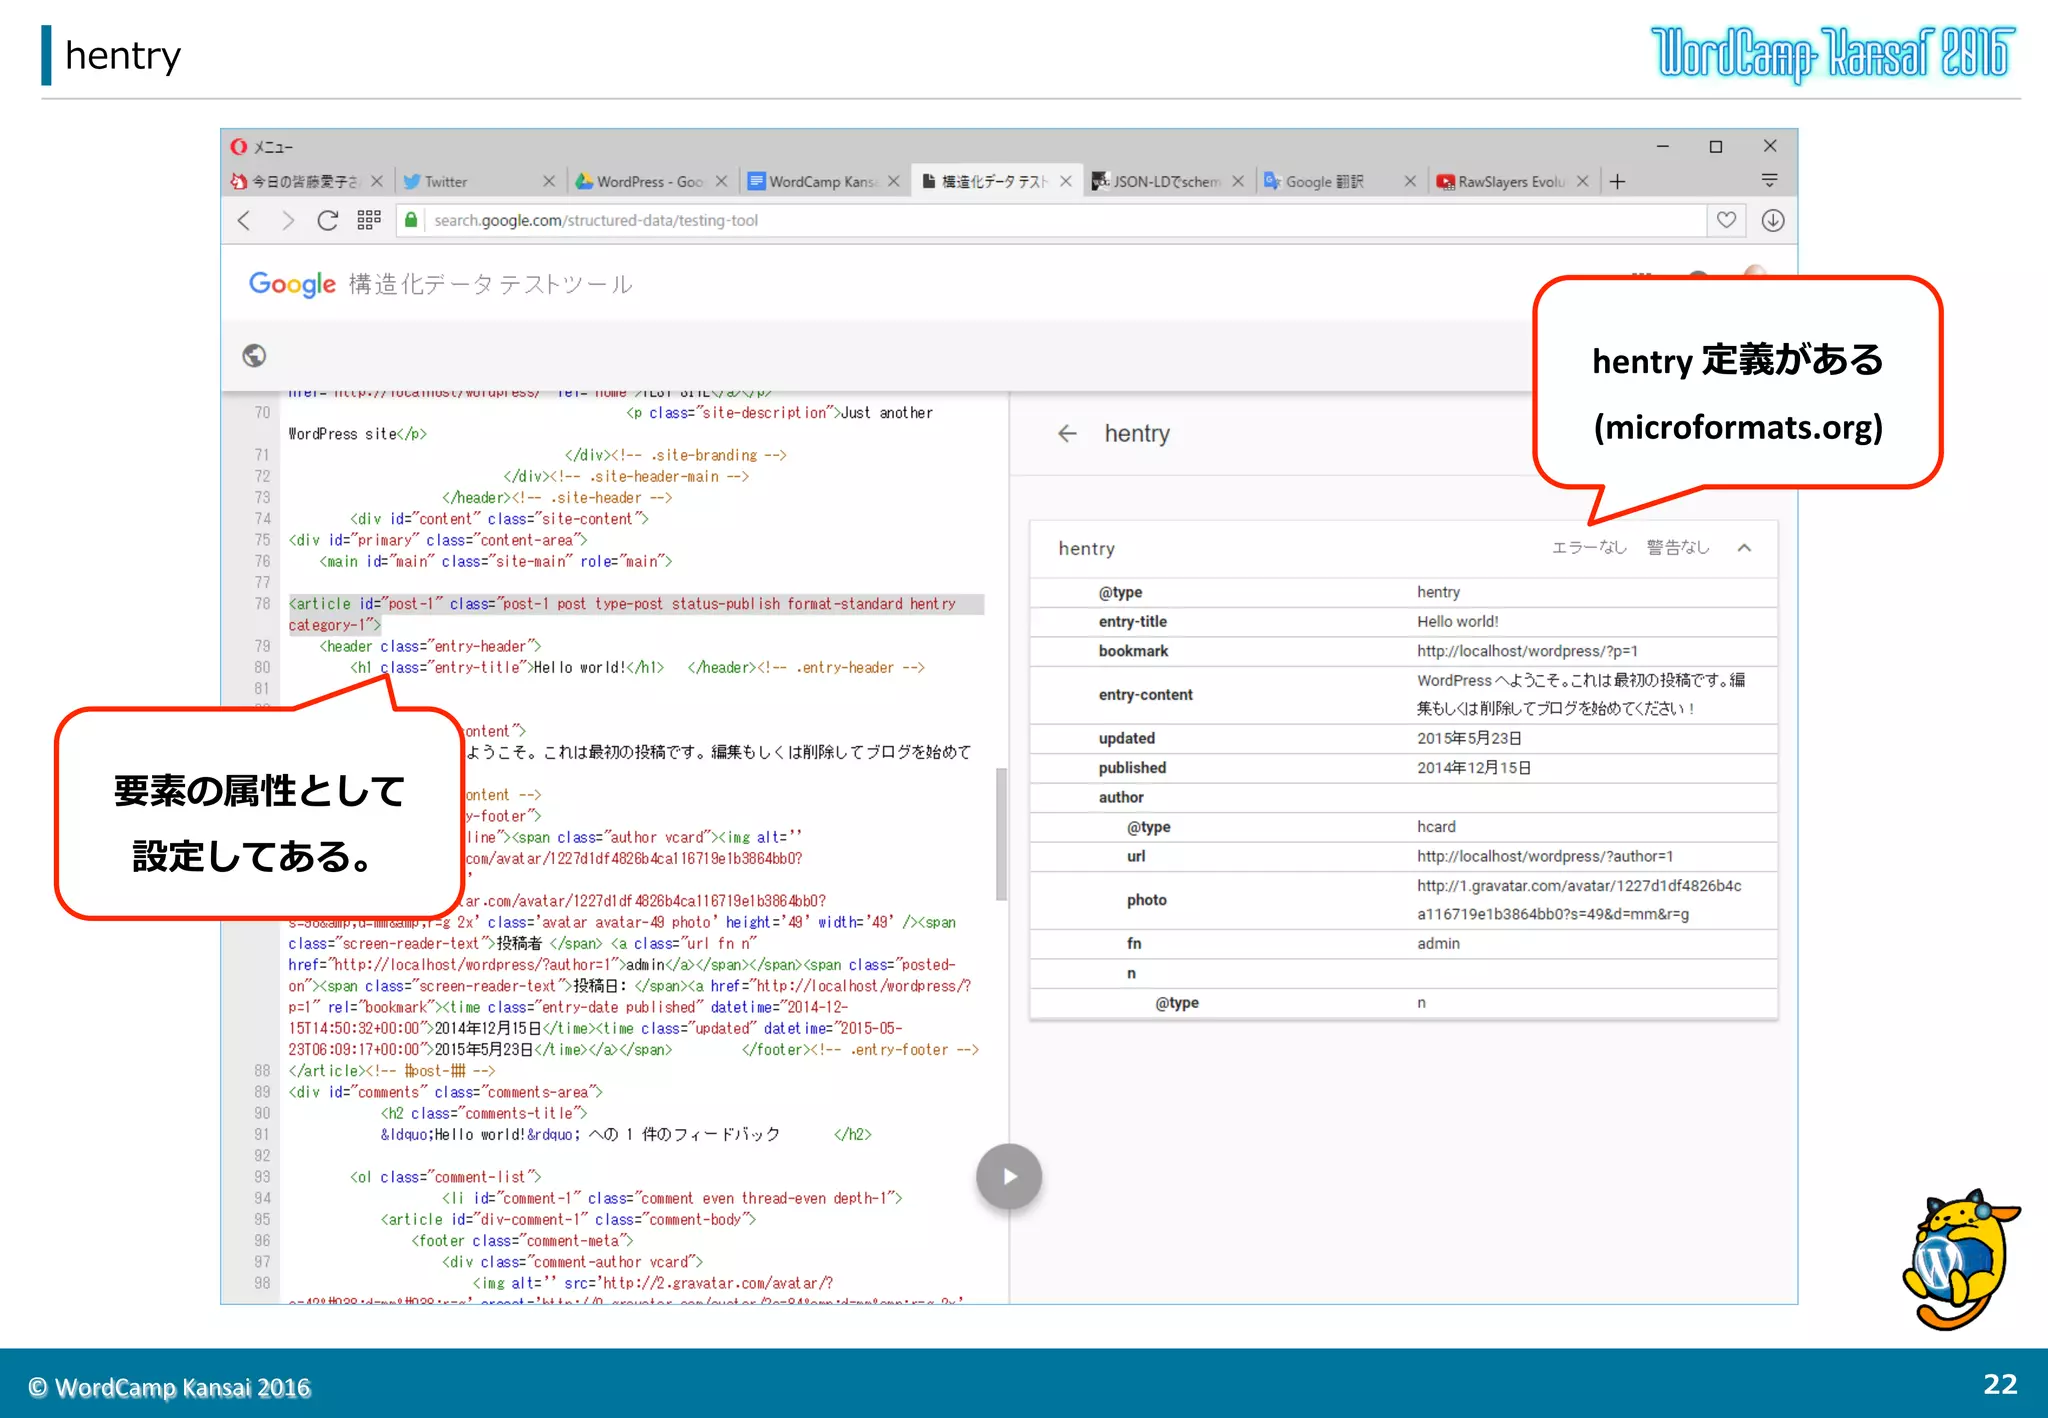Click the code pane vertical scrollbar
Viewport: 2048px width, 1418px height.
point(1001,834)
